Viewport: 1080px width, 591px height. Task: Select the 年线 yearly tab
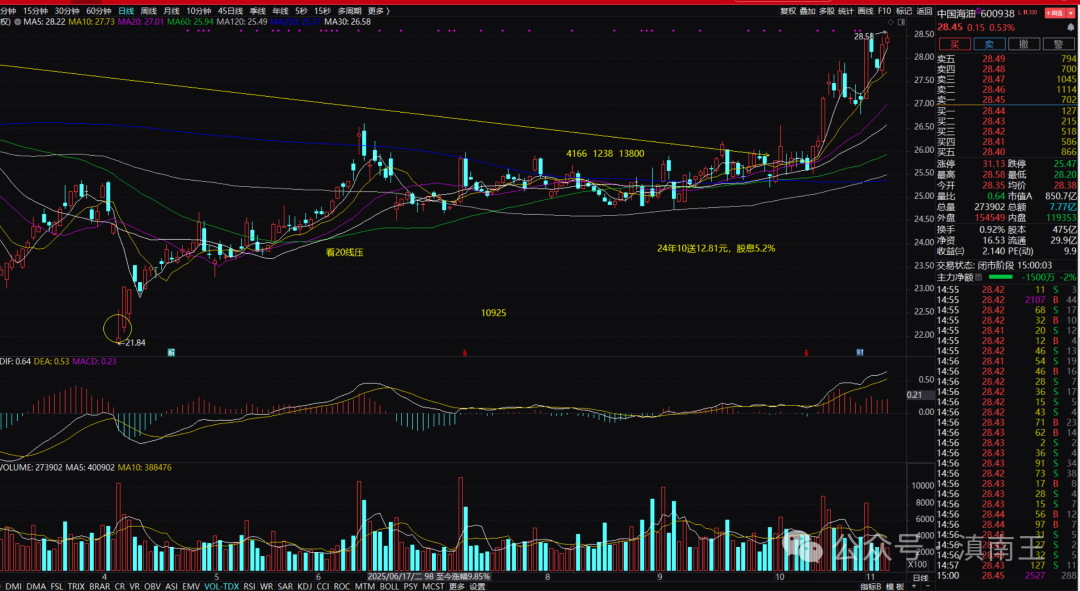pos(280,11)
